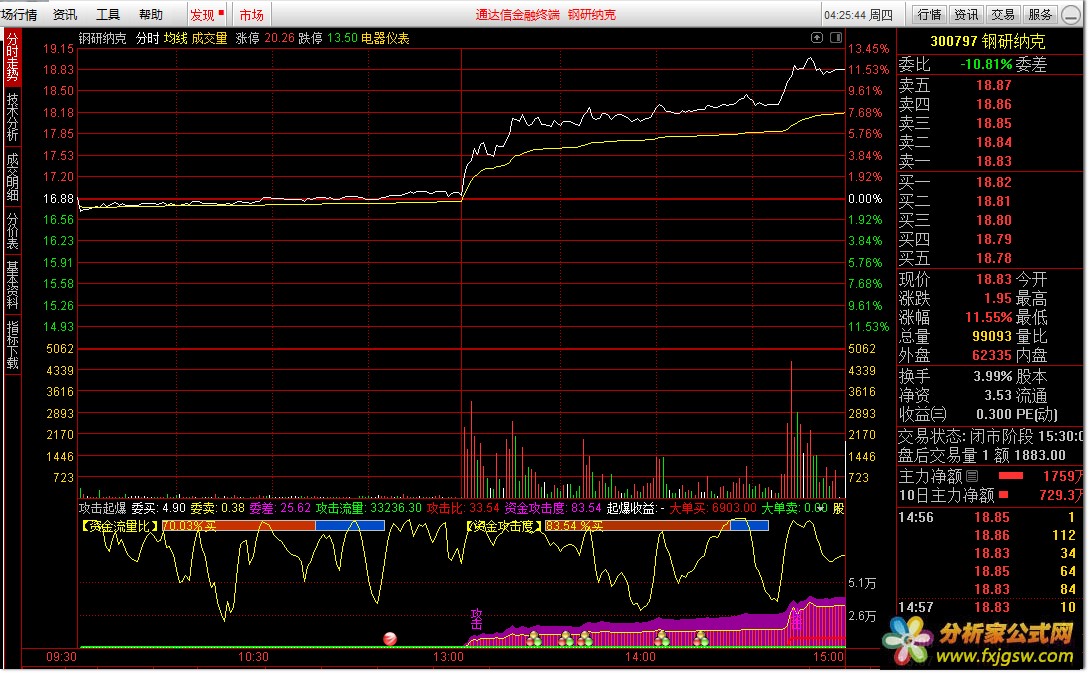Click the 资金流量比 orange-blue bar
Image resolution: width=1090 pixels, height=673 pixels.
(x=273, y=526)
